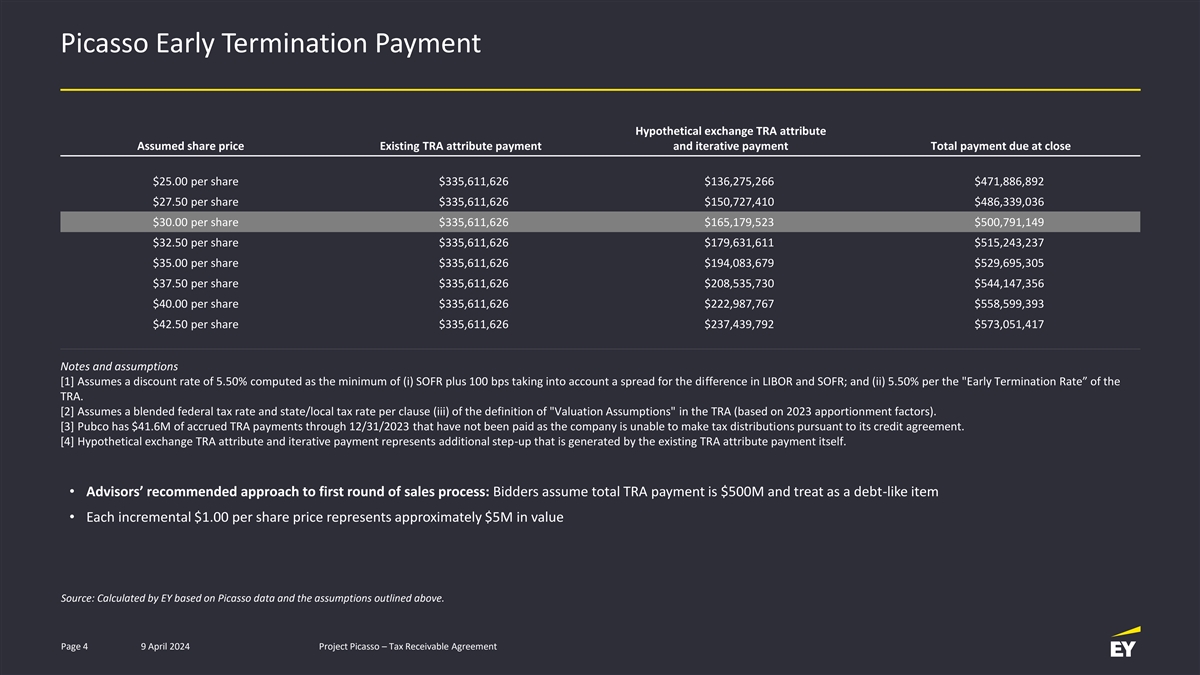Click the "Notes and assumptions" heading
1200x675 pixels.
tap(120, 366)
